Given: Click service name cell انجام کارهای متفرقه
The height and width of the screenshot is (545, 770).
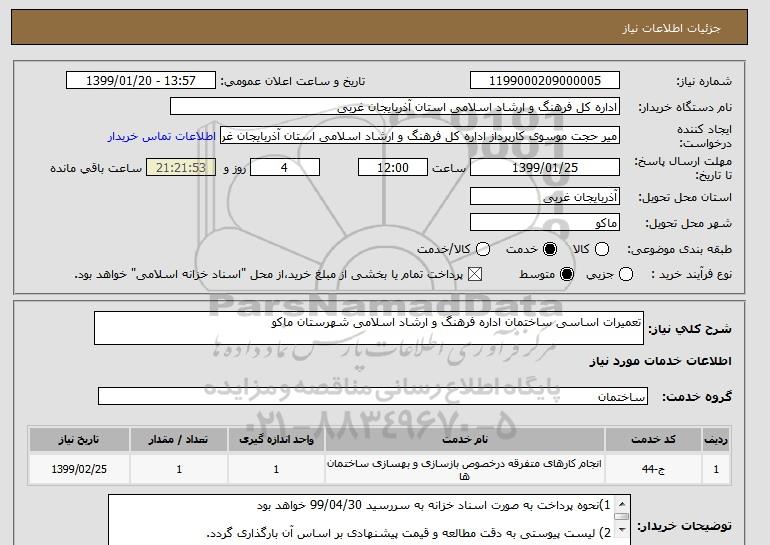Looking at the screenshot, I should [465, 469].
